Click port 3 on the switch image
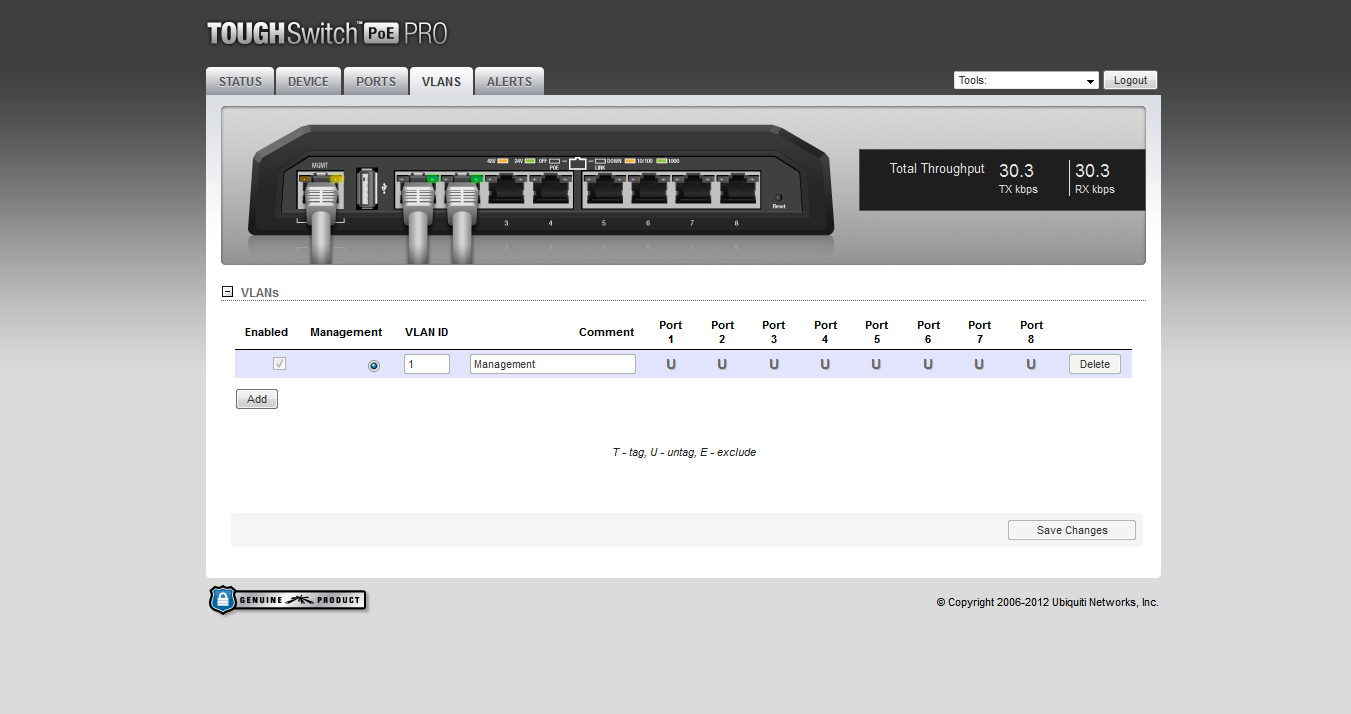The height and width of the screenshot is (714, 1351). click(x=506, y=189)
